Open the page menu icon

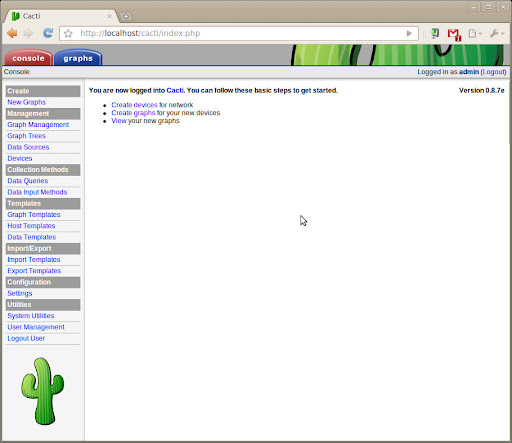click(x=475, y=33)
